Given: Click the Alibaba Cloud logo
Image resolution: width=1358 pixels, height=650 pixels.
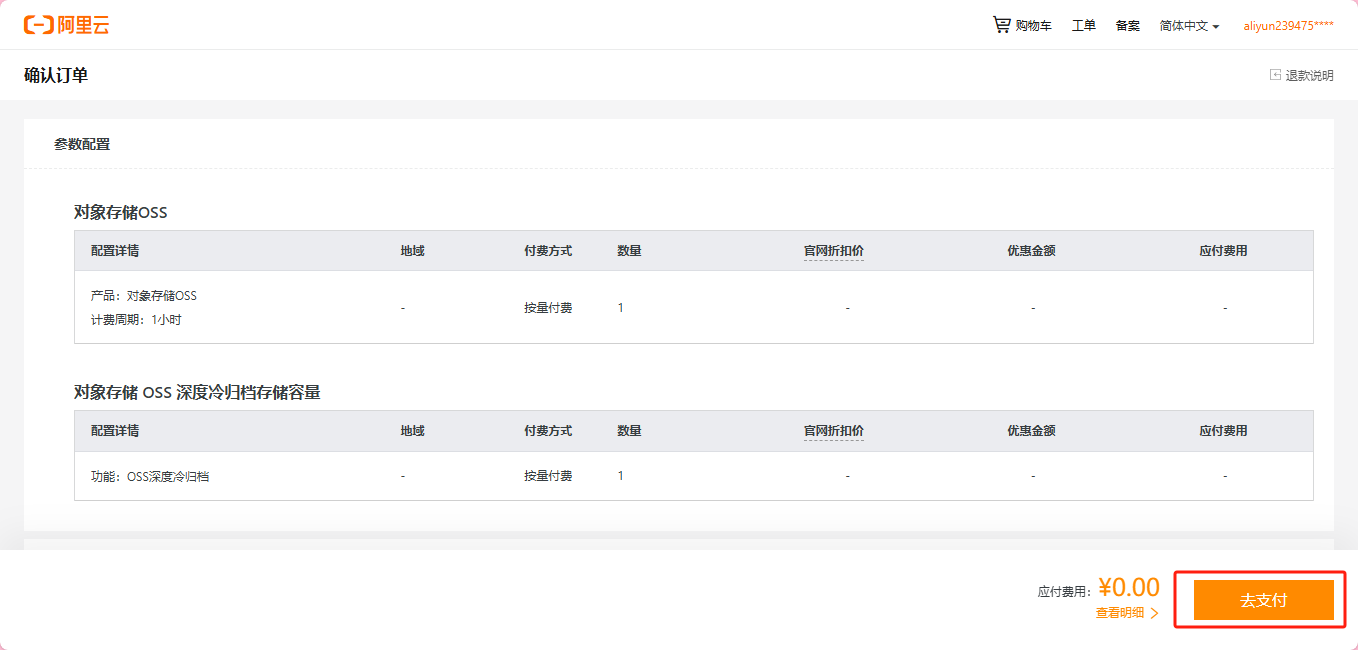Looking at the screenshot, I should coord(67,25).
